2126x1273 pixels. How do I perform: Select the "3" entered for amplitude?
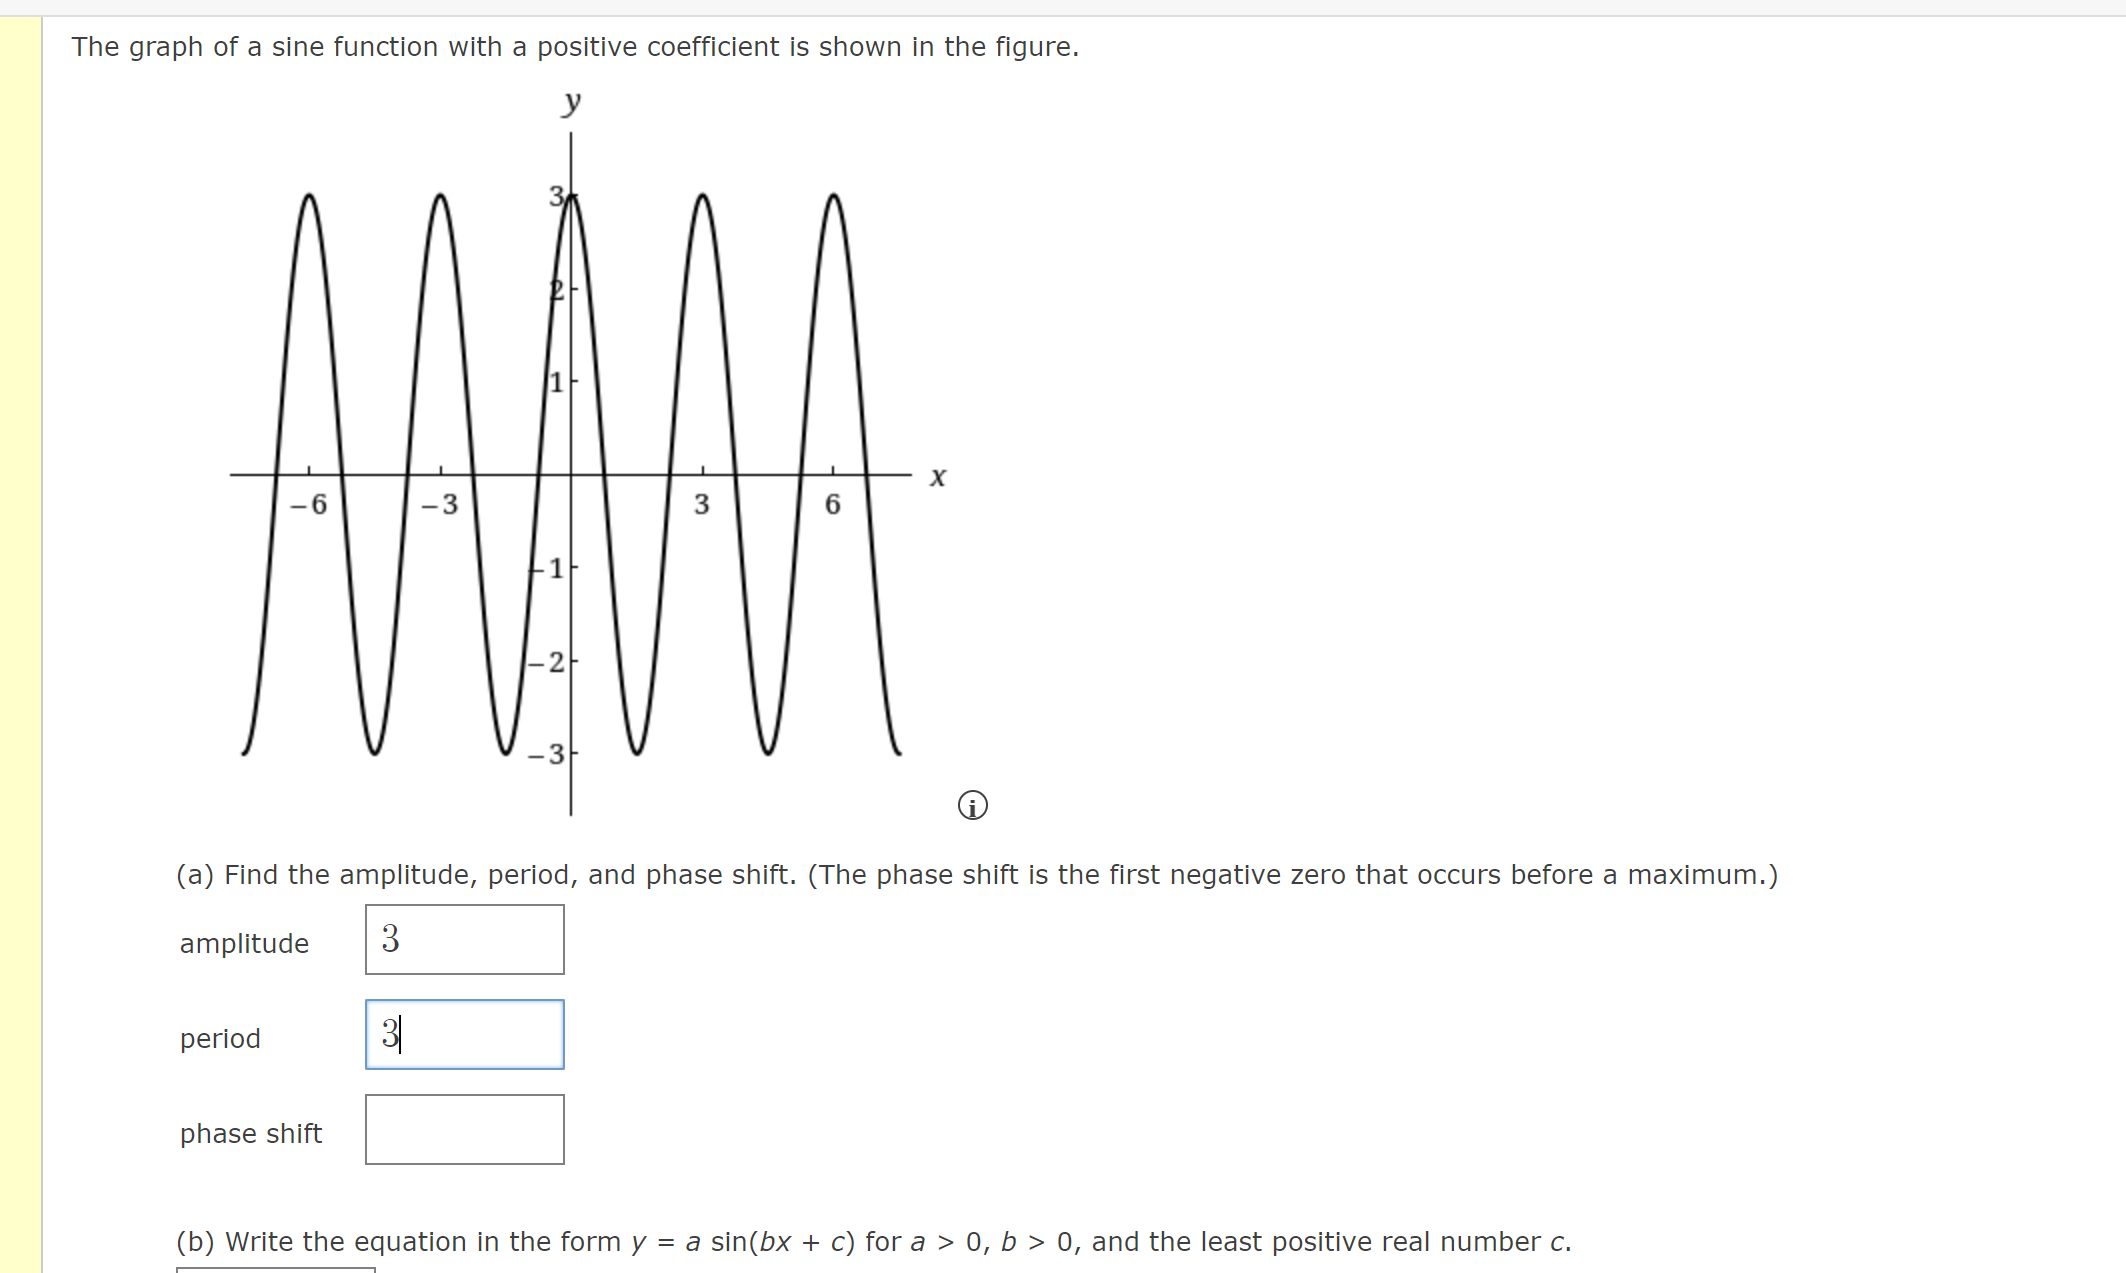click(389, 938)
